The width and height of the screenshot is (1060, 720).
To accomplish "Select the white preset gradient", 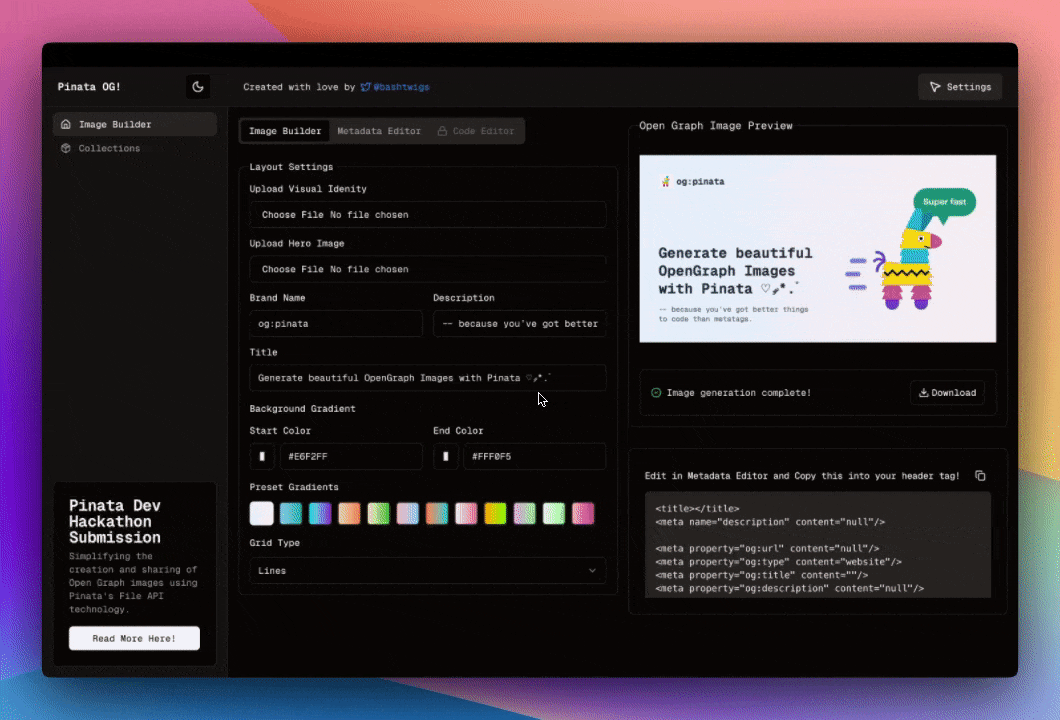I will (262, 514).
